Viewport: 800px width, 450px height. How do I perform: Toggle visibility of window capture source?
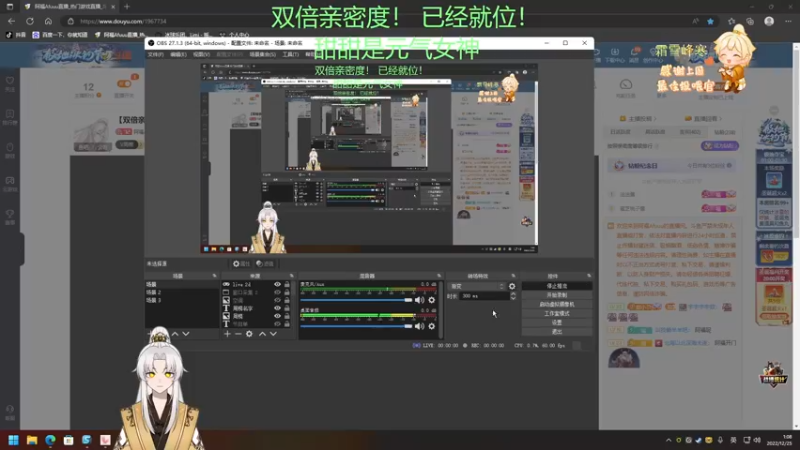(x=277, y=292)
